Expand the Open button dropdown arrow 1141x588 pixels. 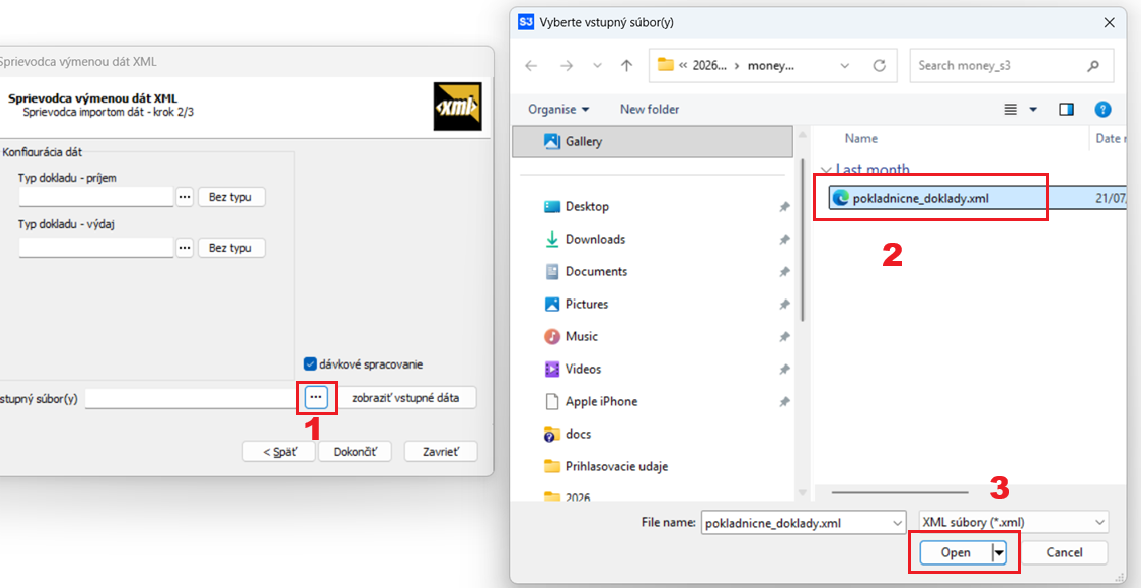[999, 552]
